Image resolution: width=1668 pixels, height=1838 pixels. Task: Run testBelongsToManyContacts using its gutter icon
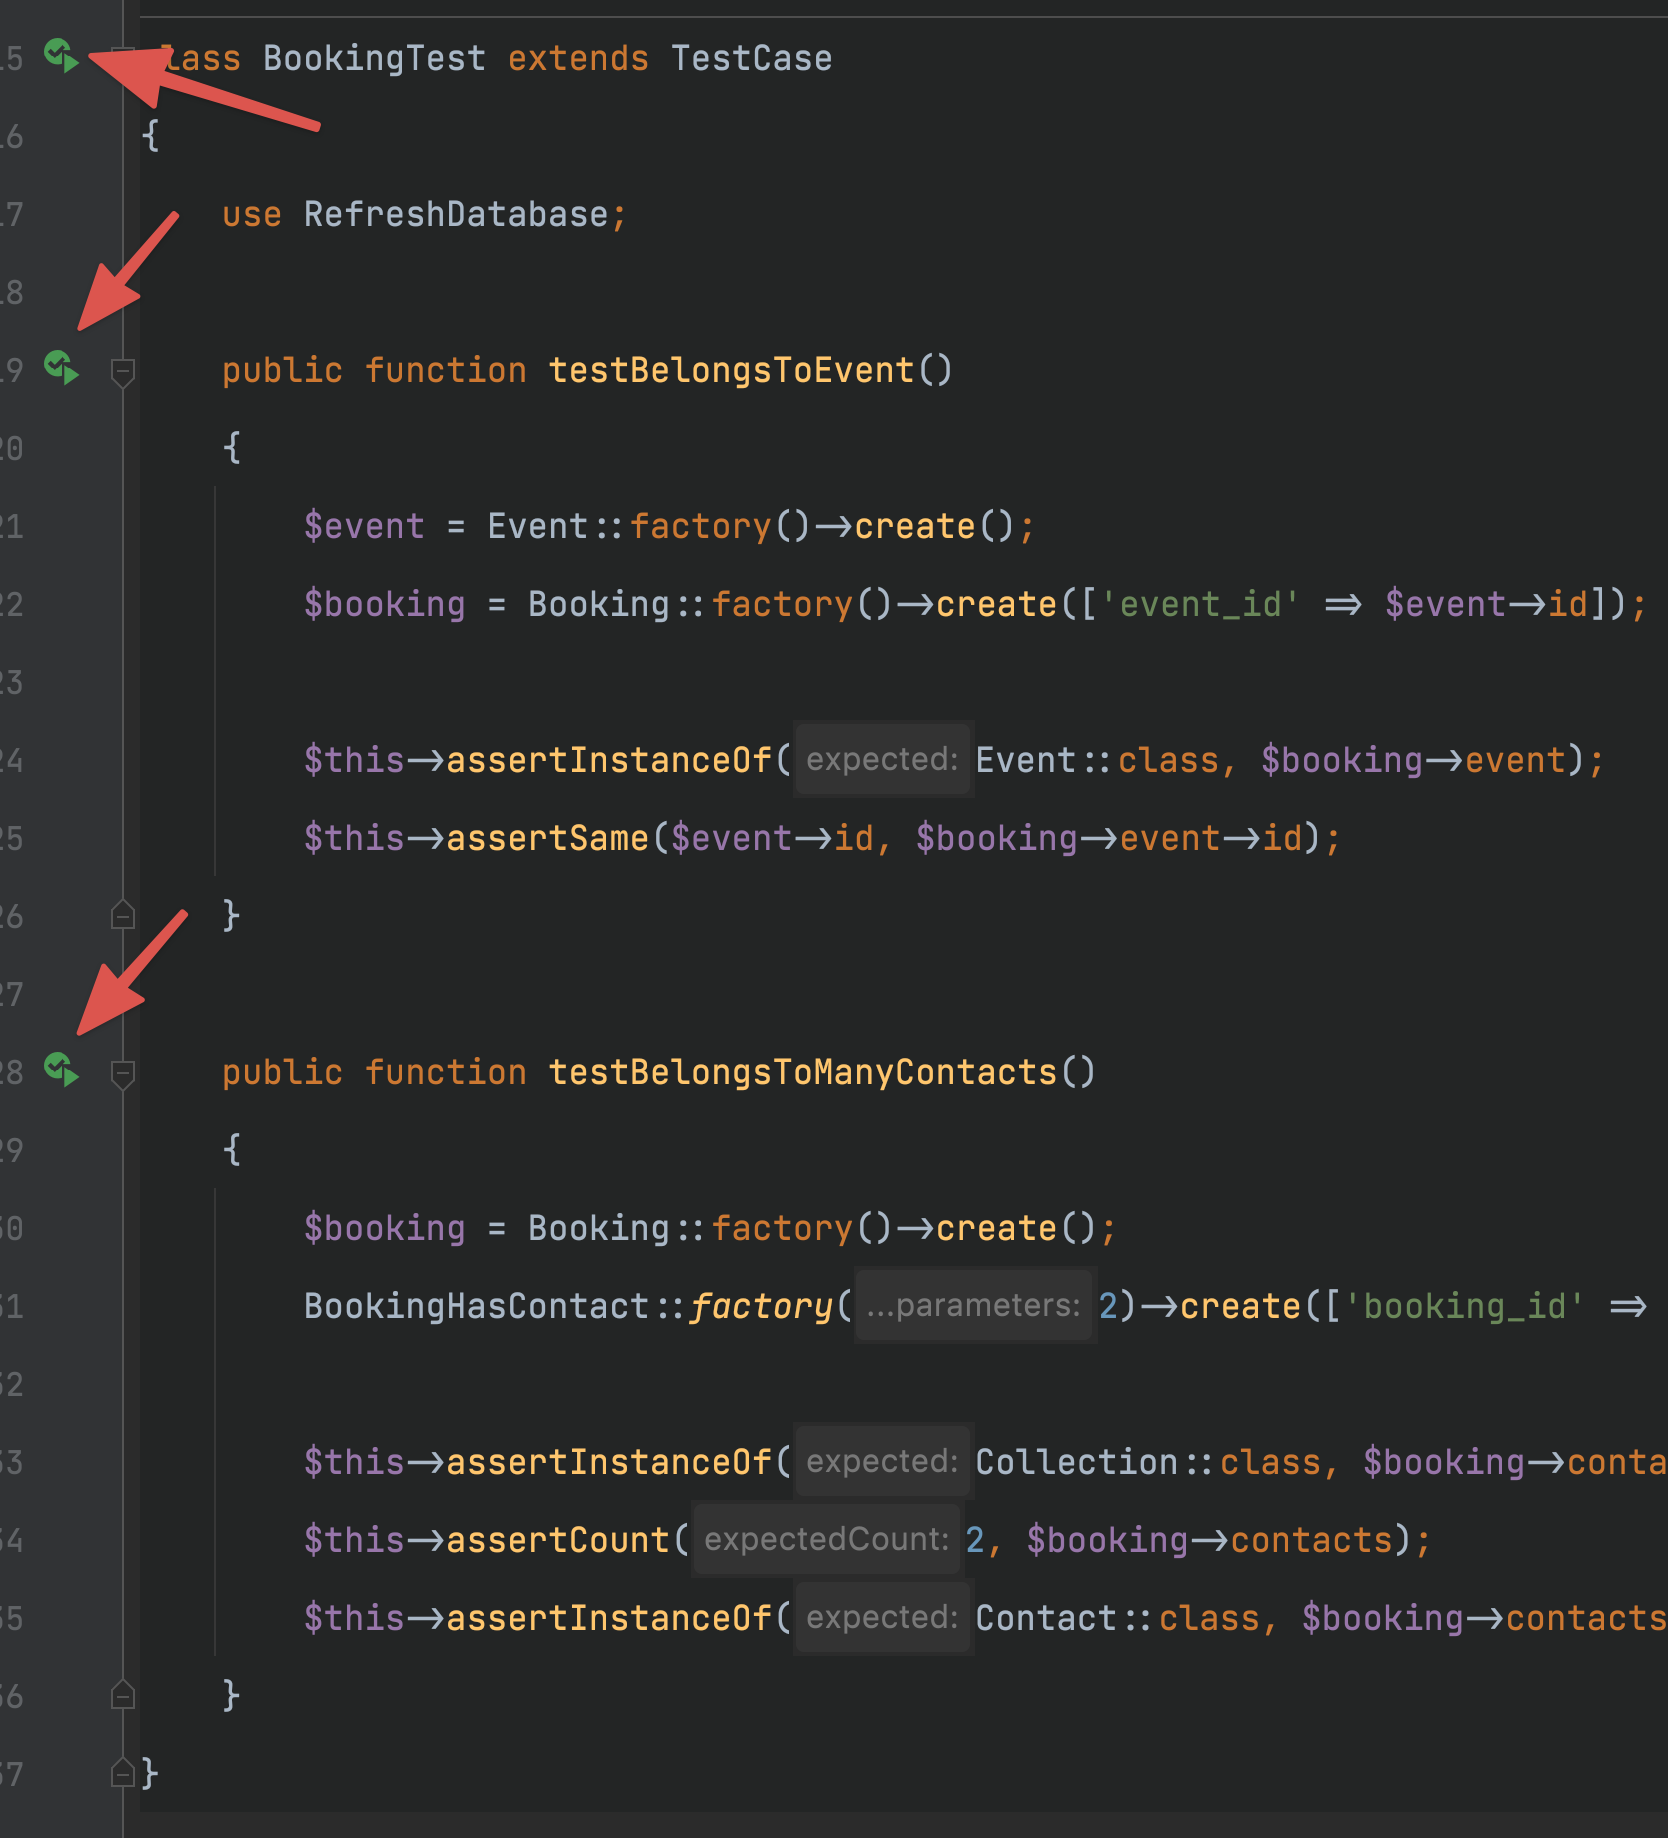coord(61,1070)
